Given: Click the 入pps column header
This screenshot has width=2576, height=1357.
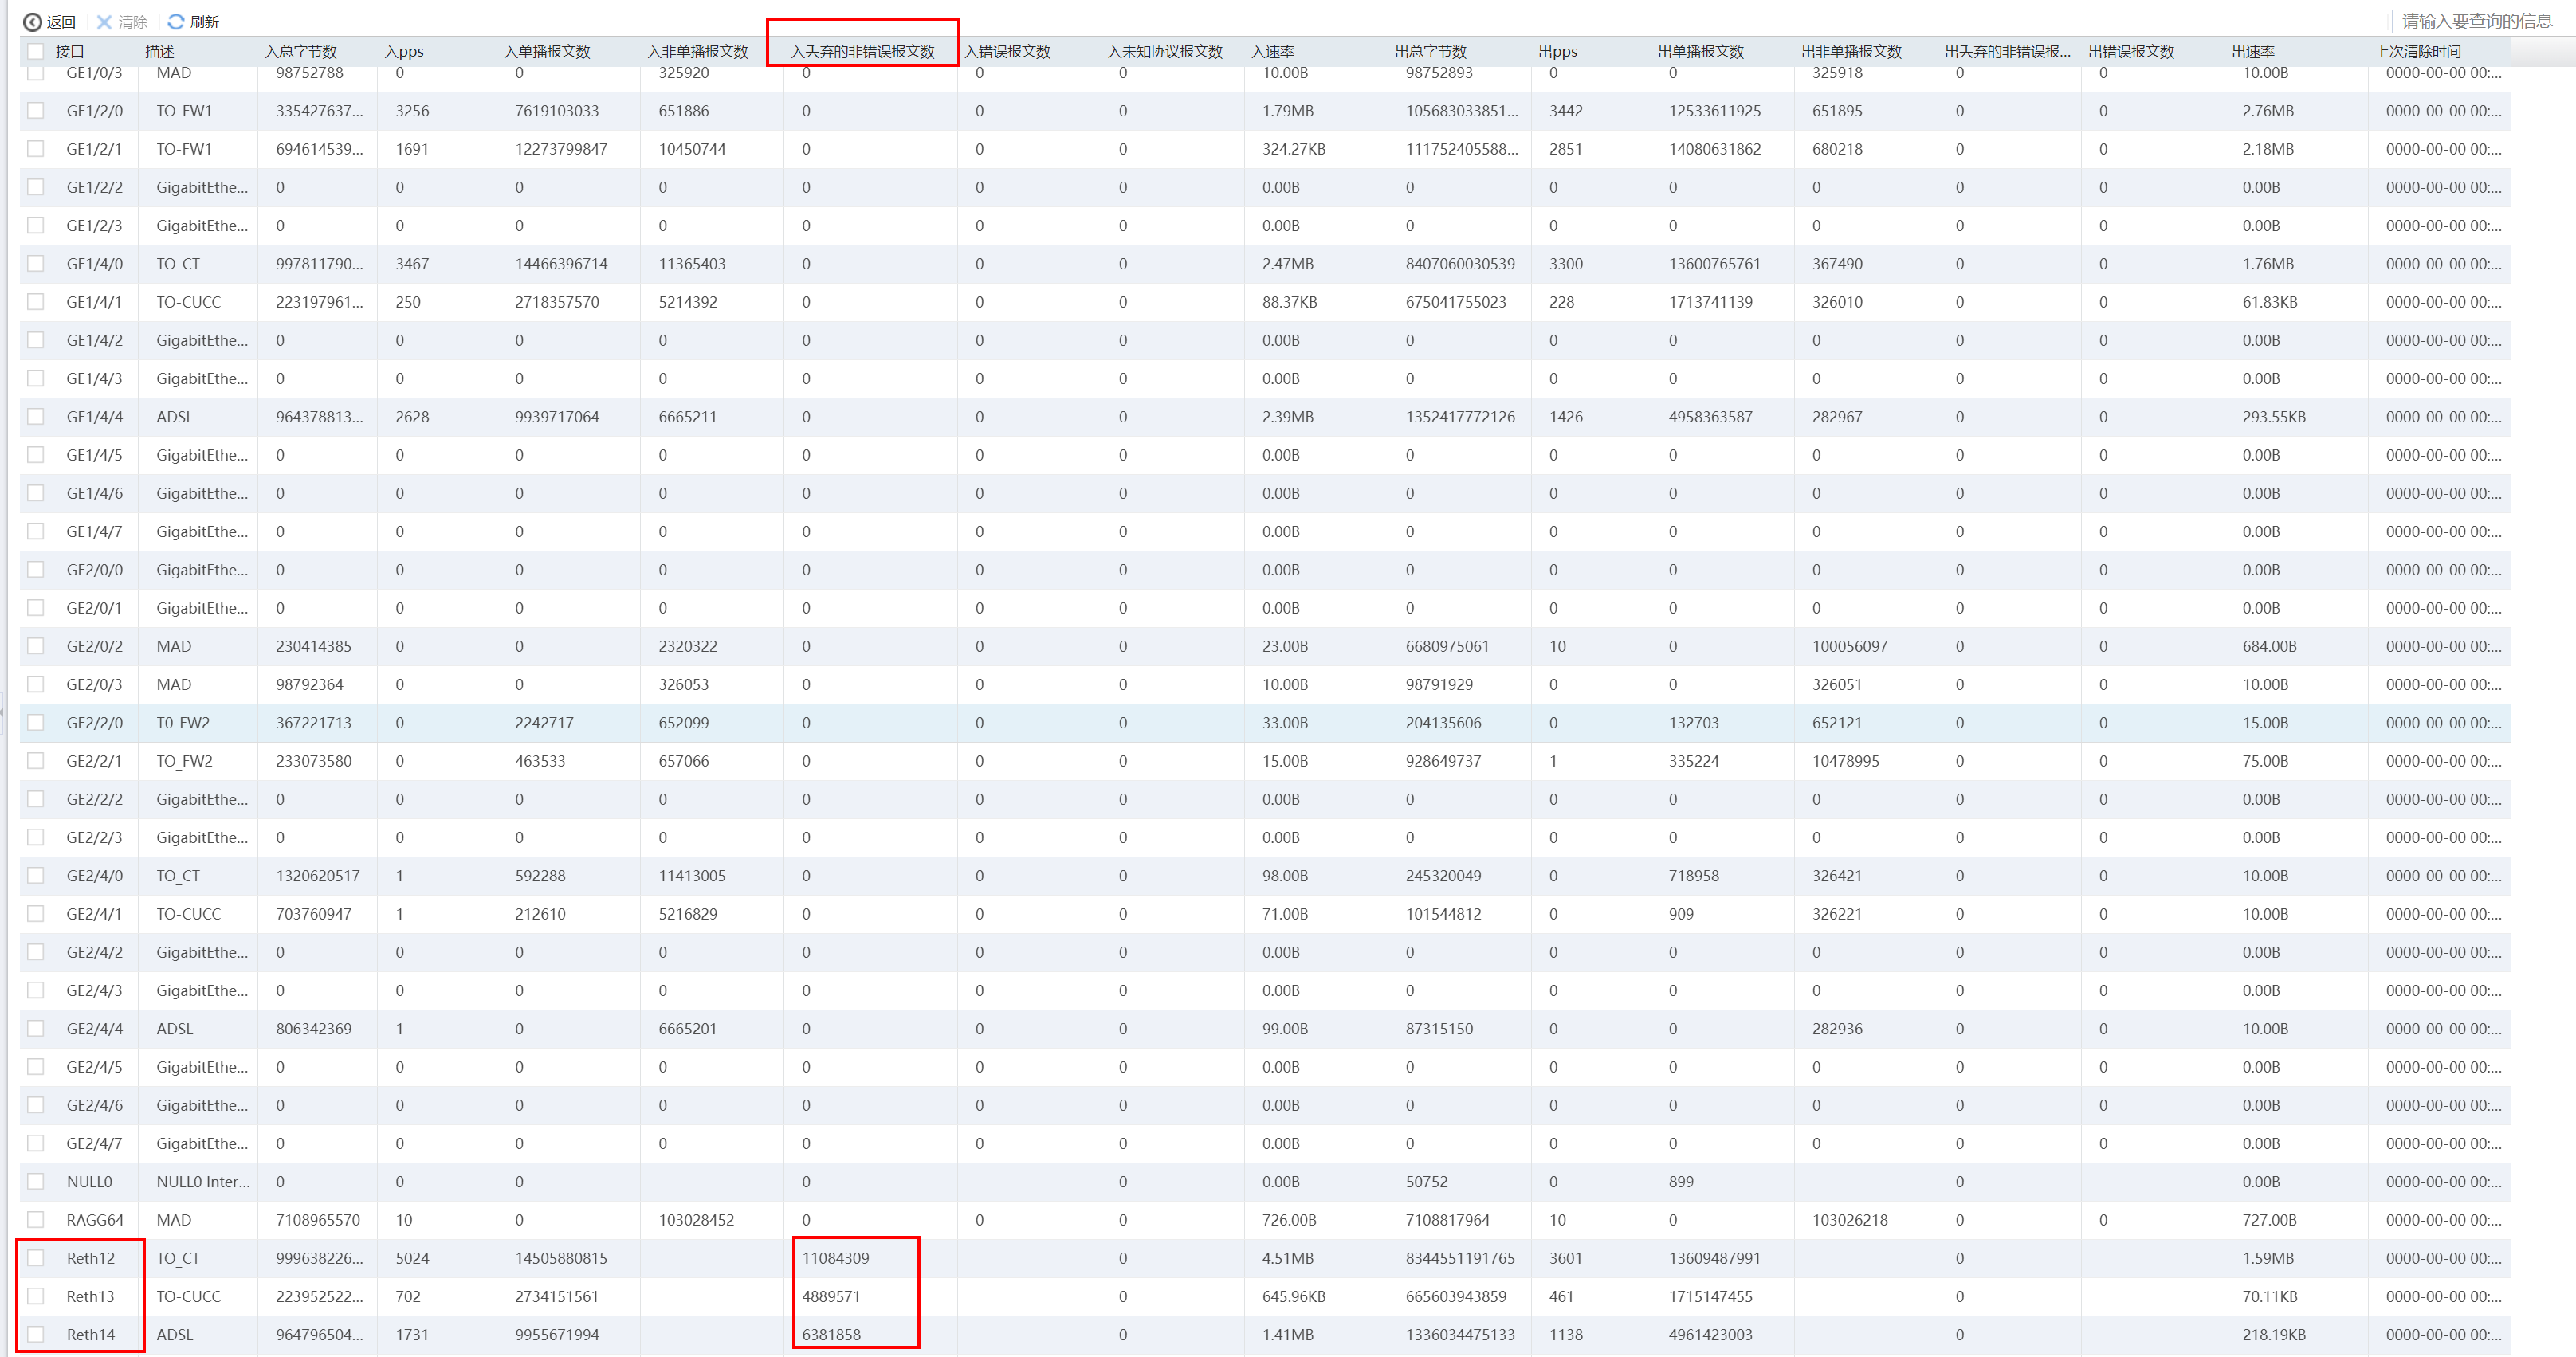Looking at the screenshot, I should [404, 51].
